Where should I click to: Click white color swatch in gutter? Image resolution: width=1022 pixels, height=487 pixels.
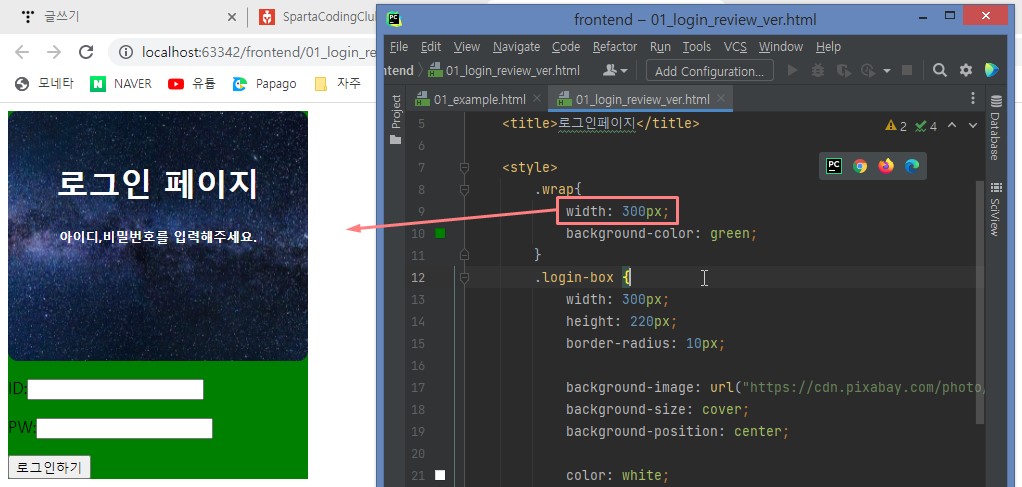pos(440,475)
